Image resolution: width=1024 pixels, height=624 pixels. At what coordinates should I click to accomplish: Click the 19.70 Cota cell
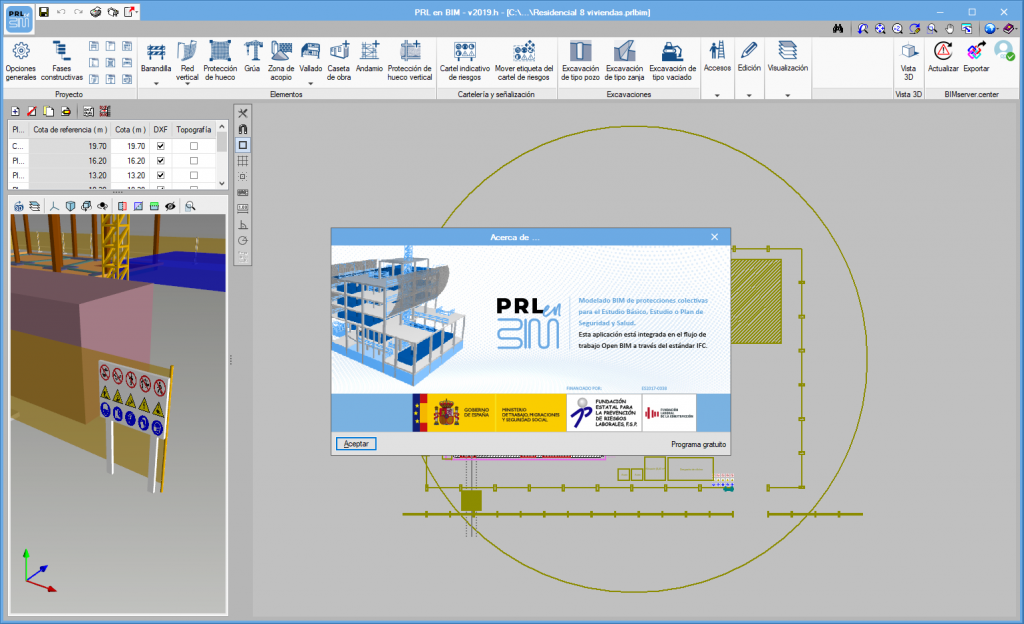[x=130, y=146]
